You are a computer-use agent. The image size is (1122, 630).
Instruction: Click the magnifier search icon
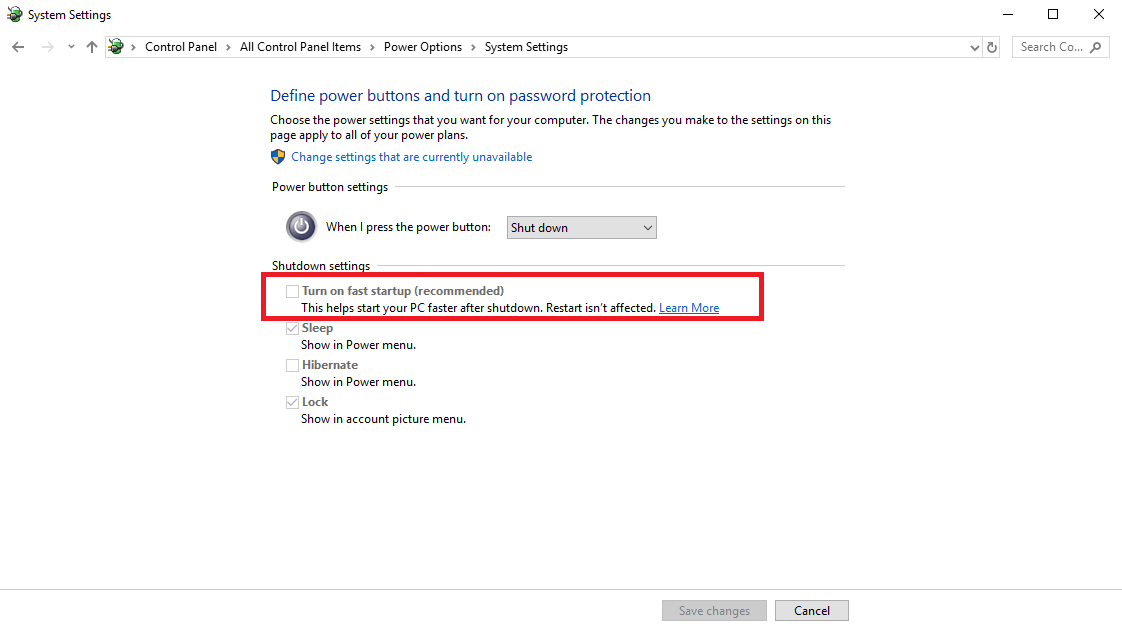point(1095,46)
